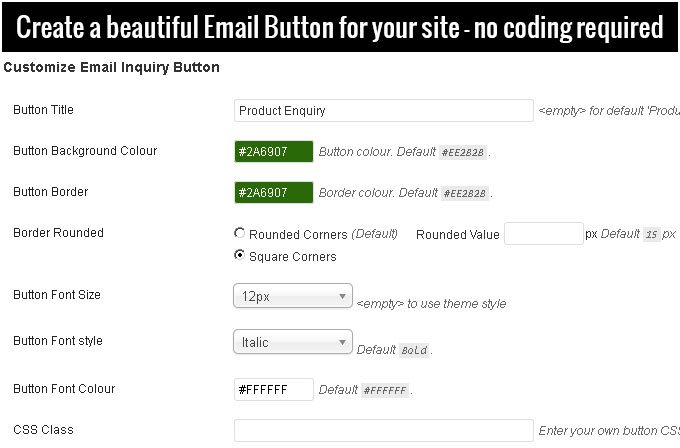Click the Rounded Value px input box

click(x=544, y=234)
